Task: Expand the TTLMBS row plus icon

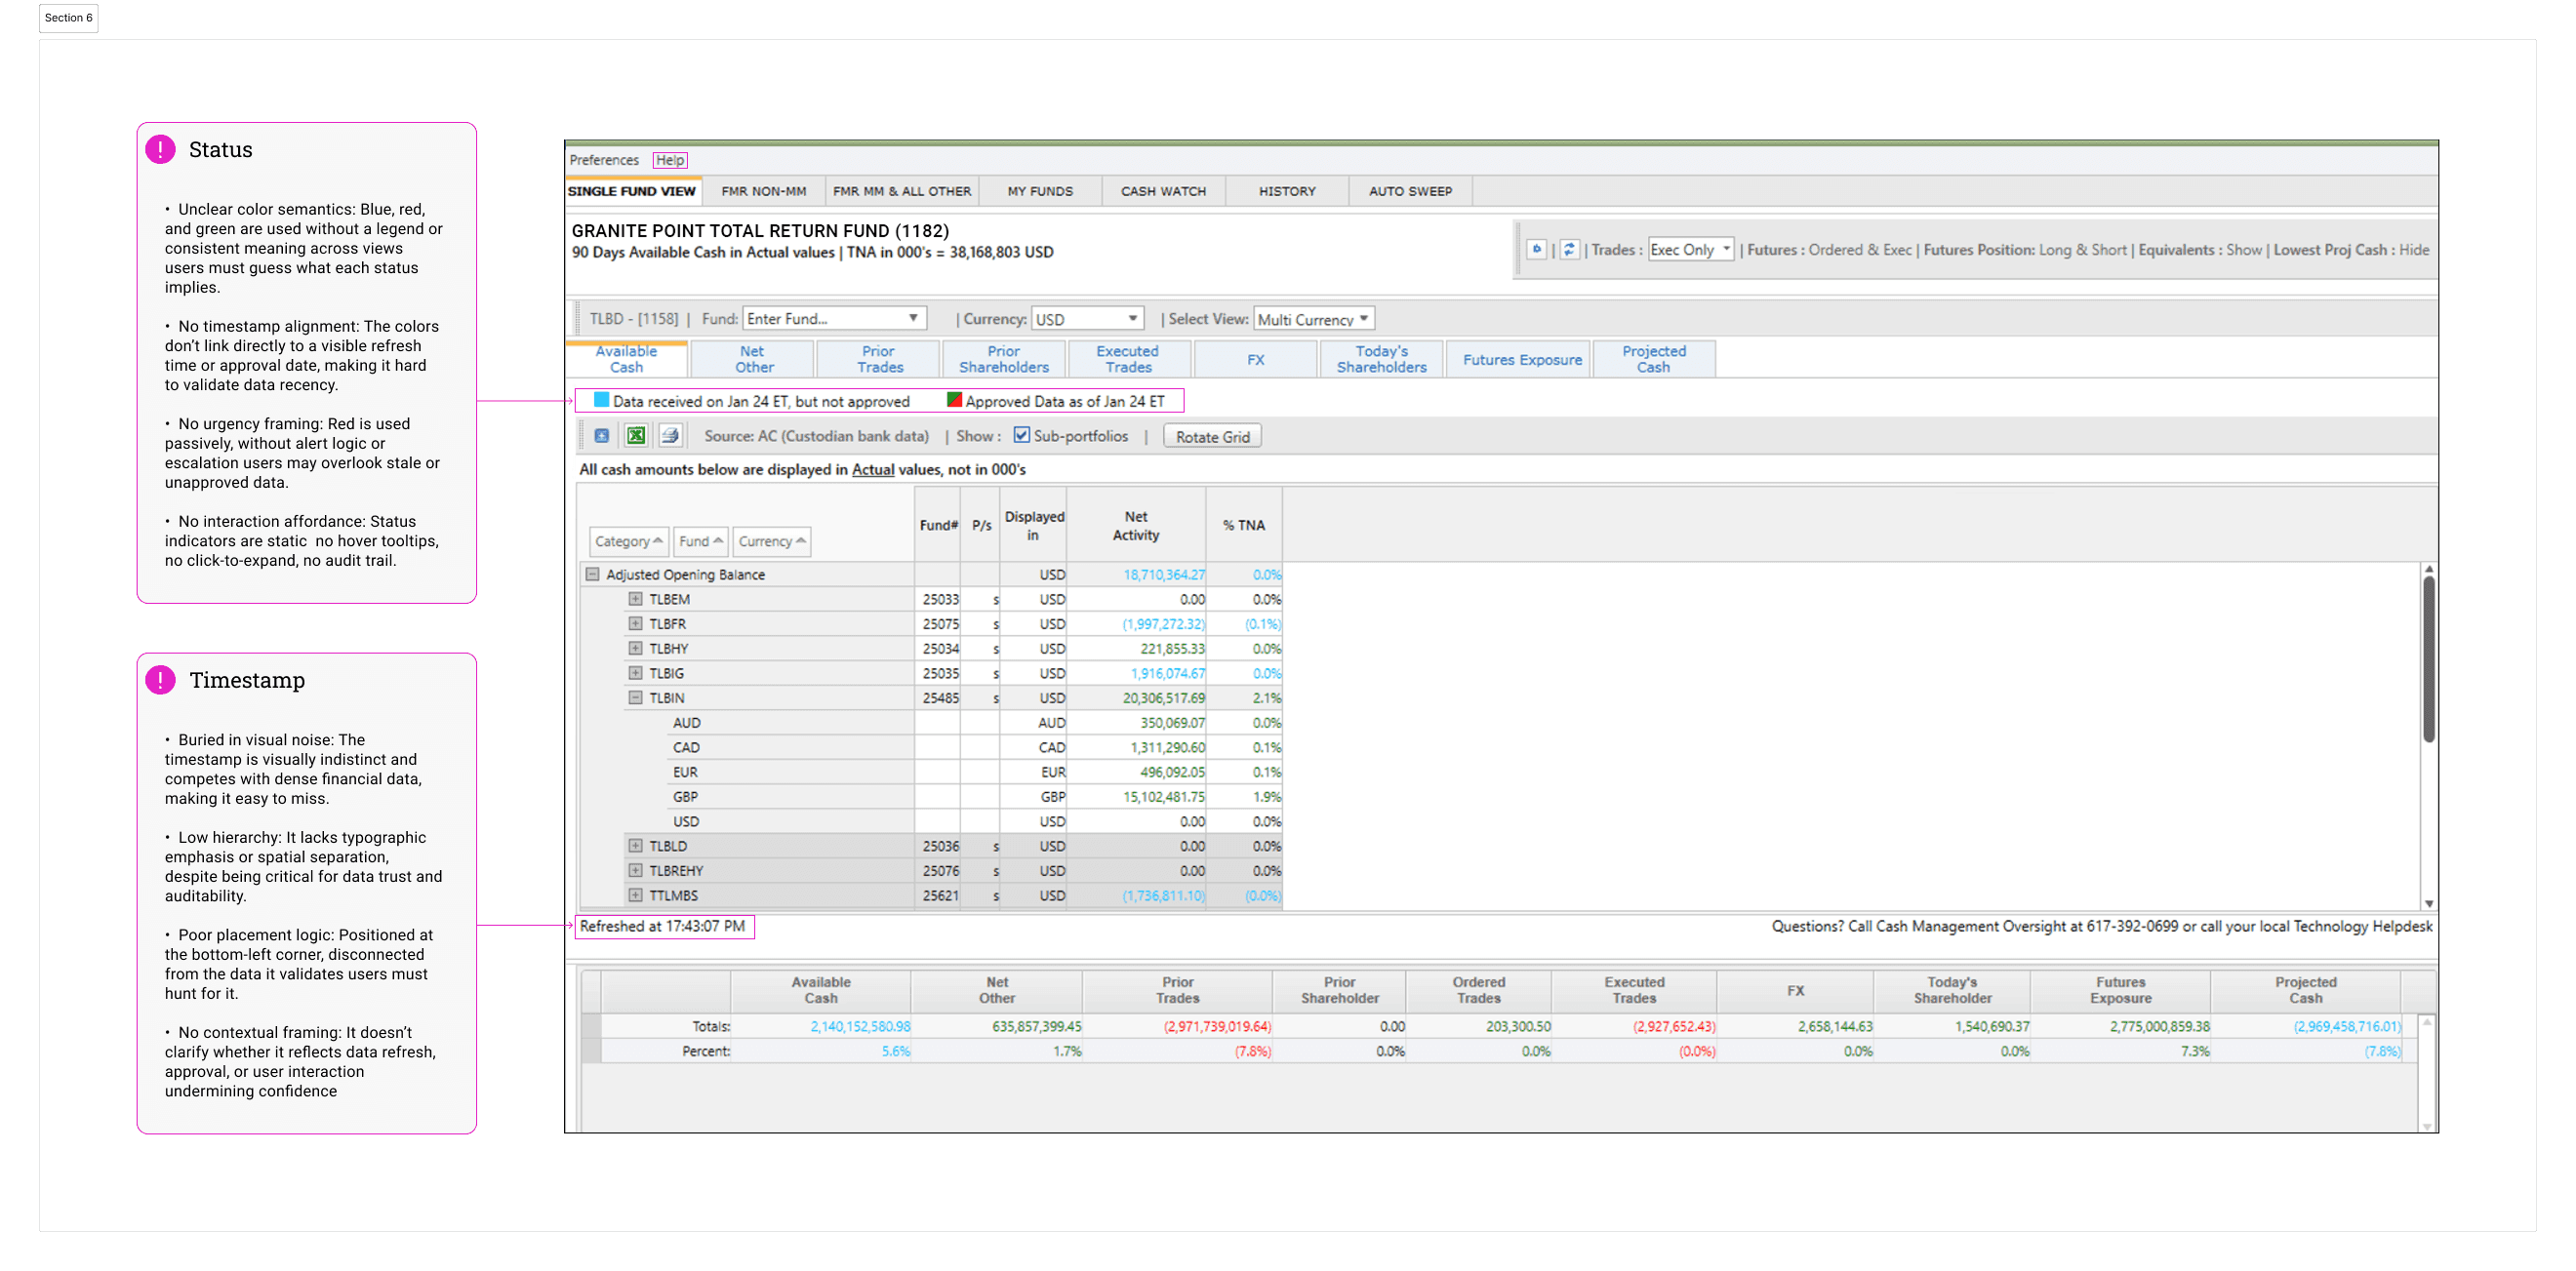Action: coord(635,894)
